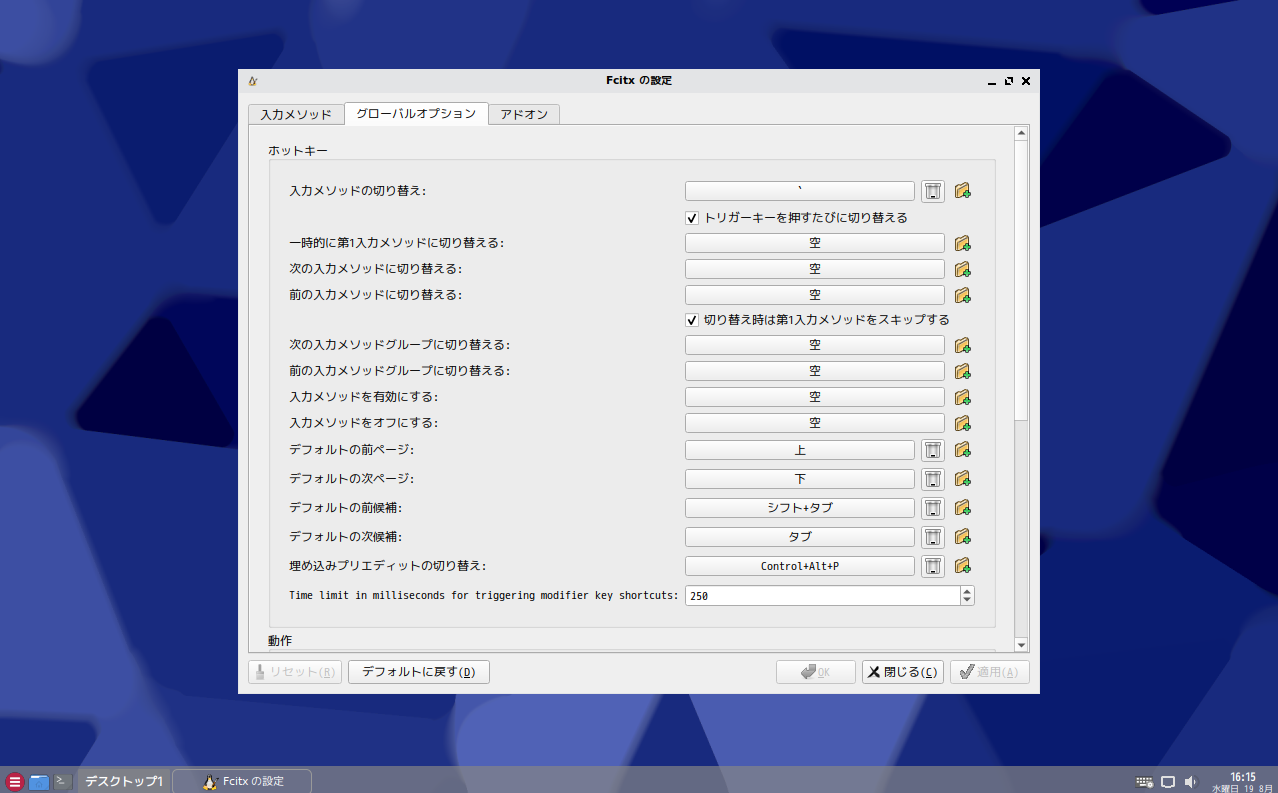Image resolution: width=1278 pixels, height=793 pixels.
Task: Add hotkey for 入力メソッドを有効にする
Action: pyautogui.click(x=963, y=397)
